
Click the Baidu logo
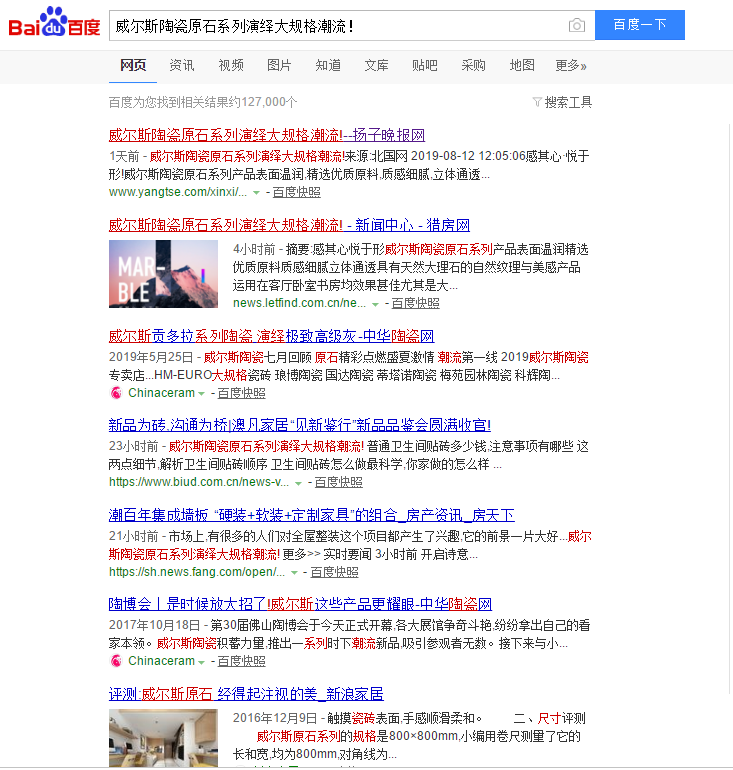coord(55,25)
